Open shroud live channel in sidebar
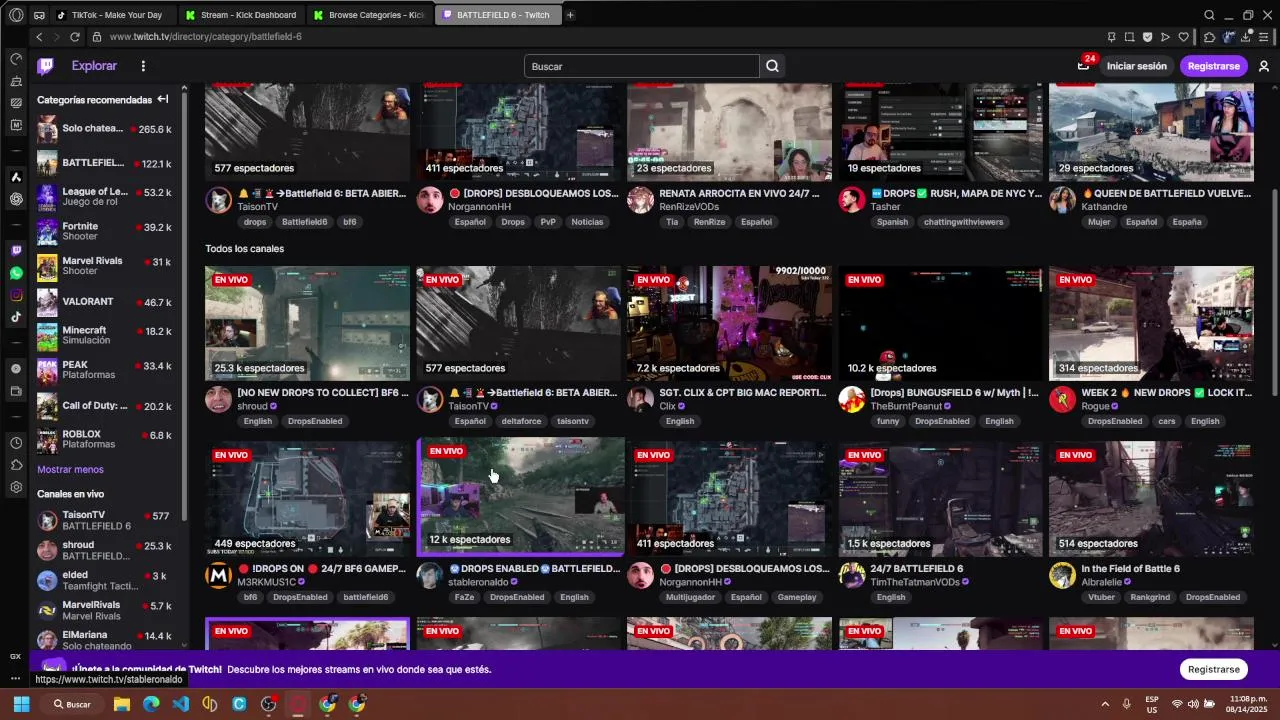The width and height of the screenshot is (1280, 720). coord(105,551)
